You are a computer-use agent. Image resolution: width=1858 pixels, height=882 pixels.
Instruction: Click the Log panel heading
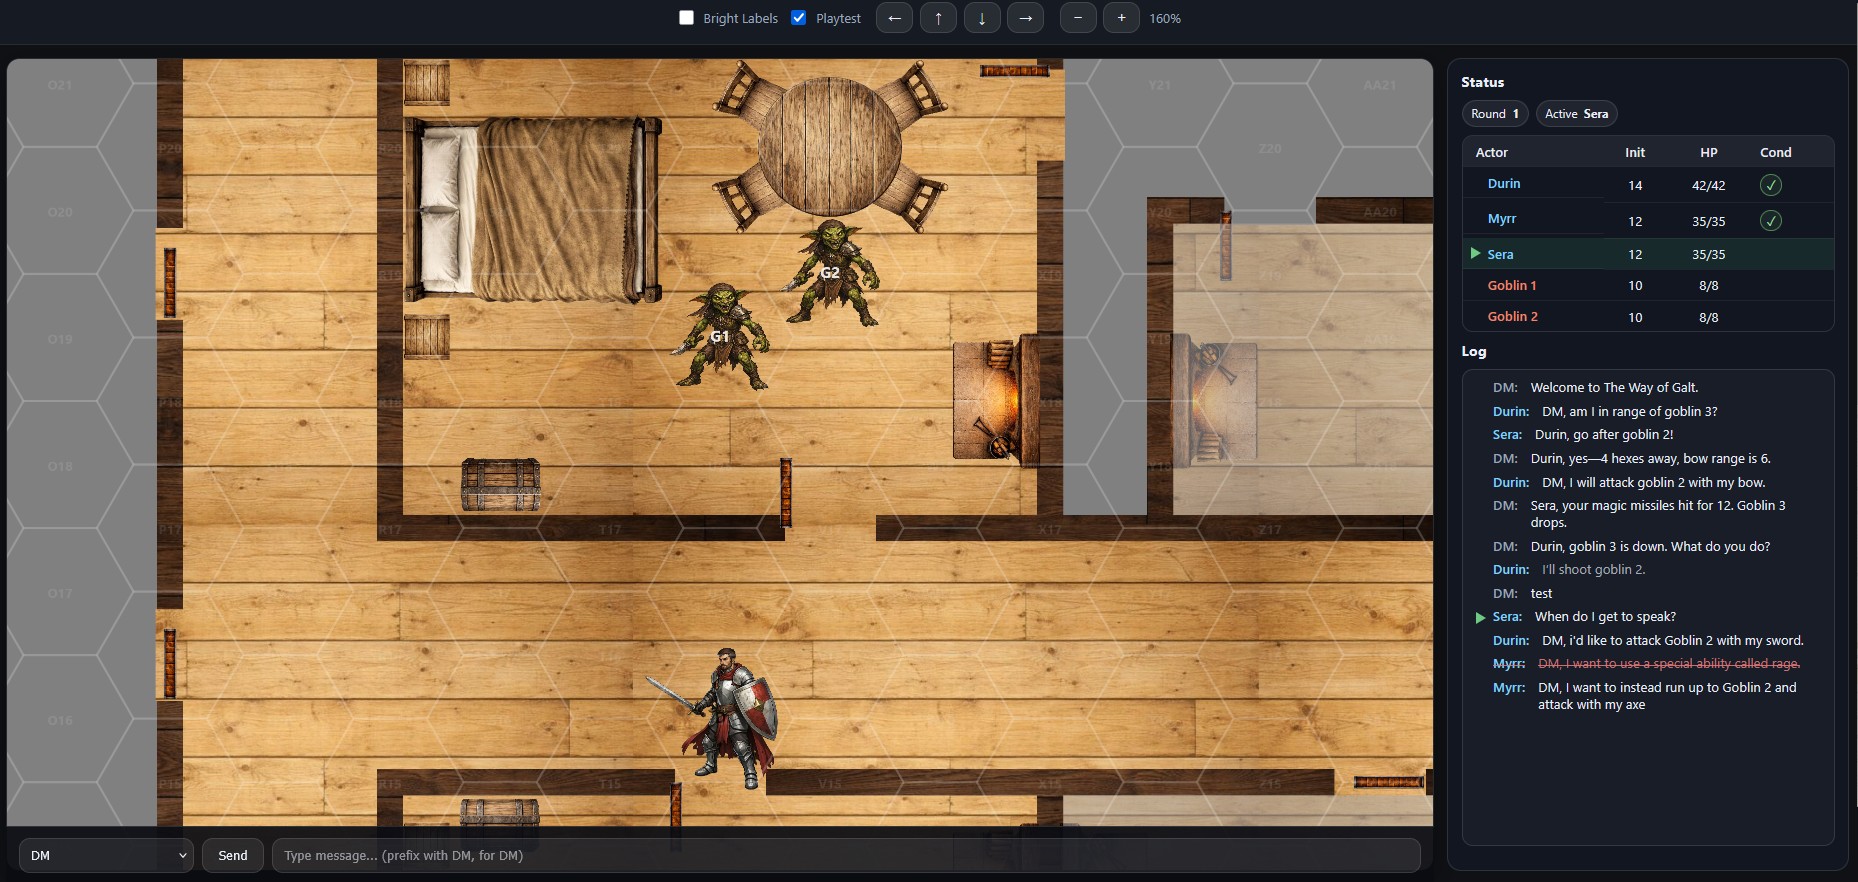point(1474,352)
